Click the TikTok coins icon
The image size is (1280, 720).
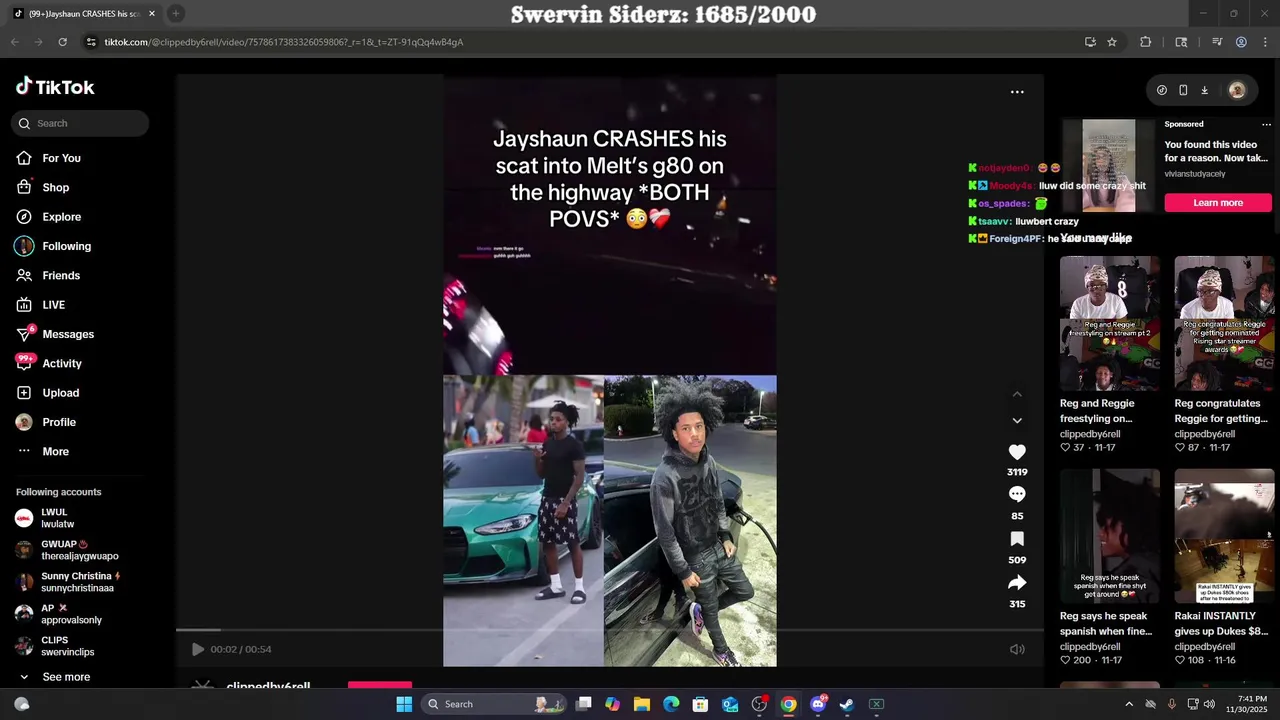tap(1161, 90)
